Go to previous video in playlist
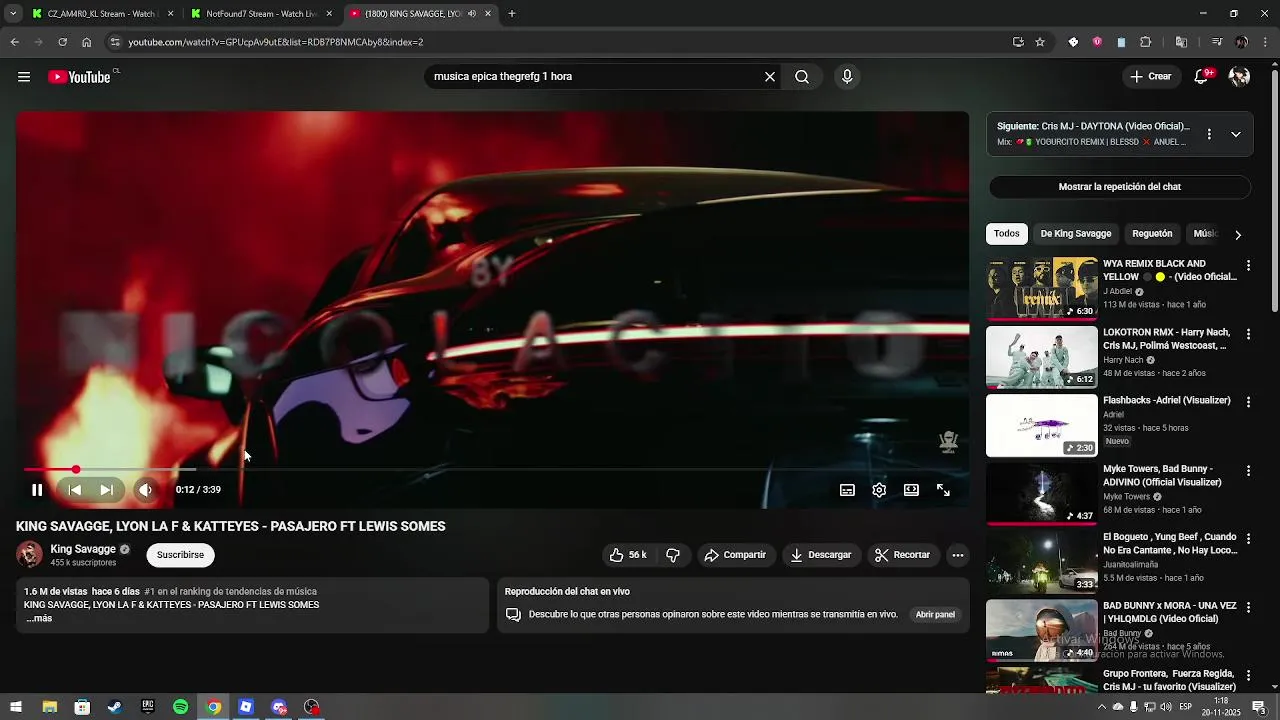Image resolution: width=1280 pixels, height=720 pixels. tap(75, 490)
